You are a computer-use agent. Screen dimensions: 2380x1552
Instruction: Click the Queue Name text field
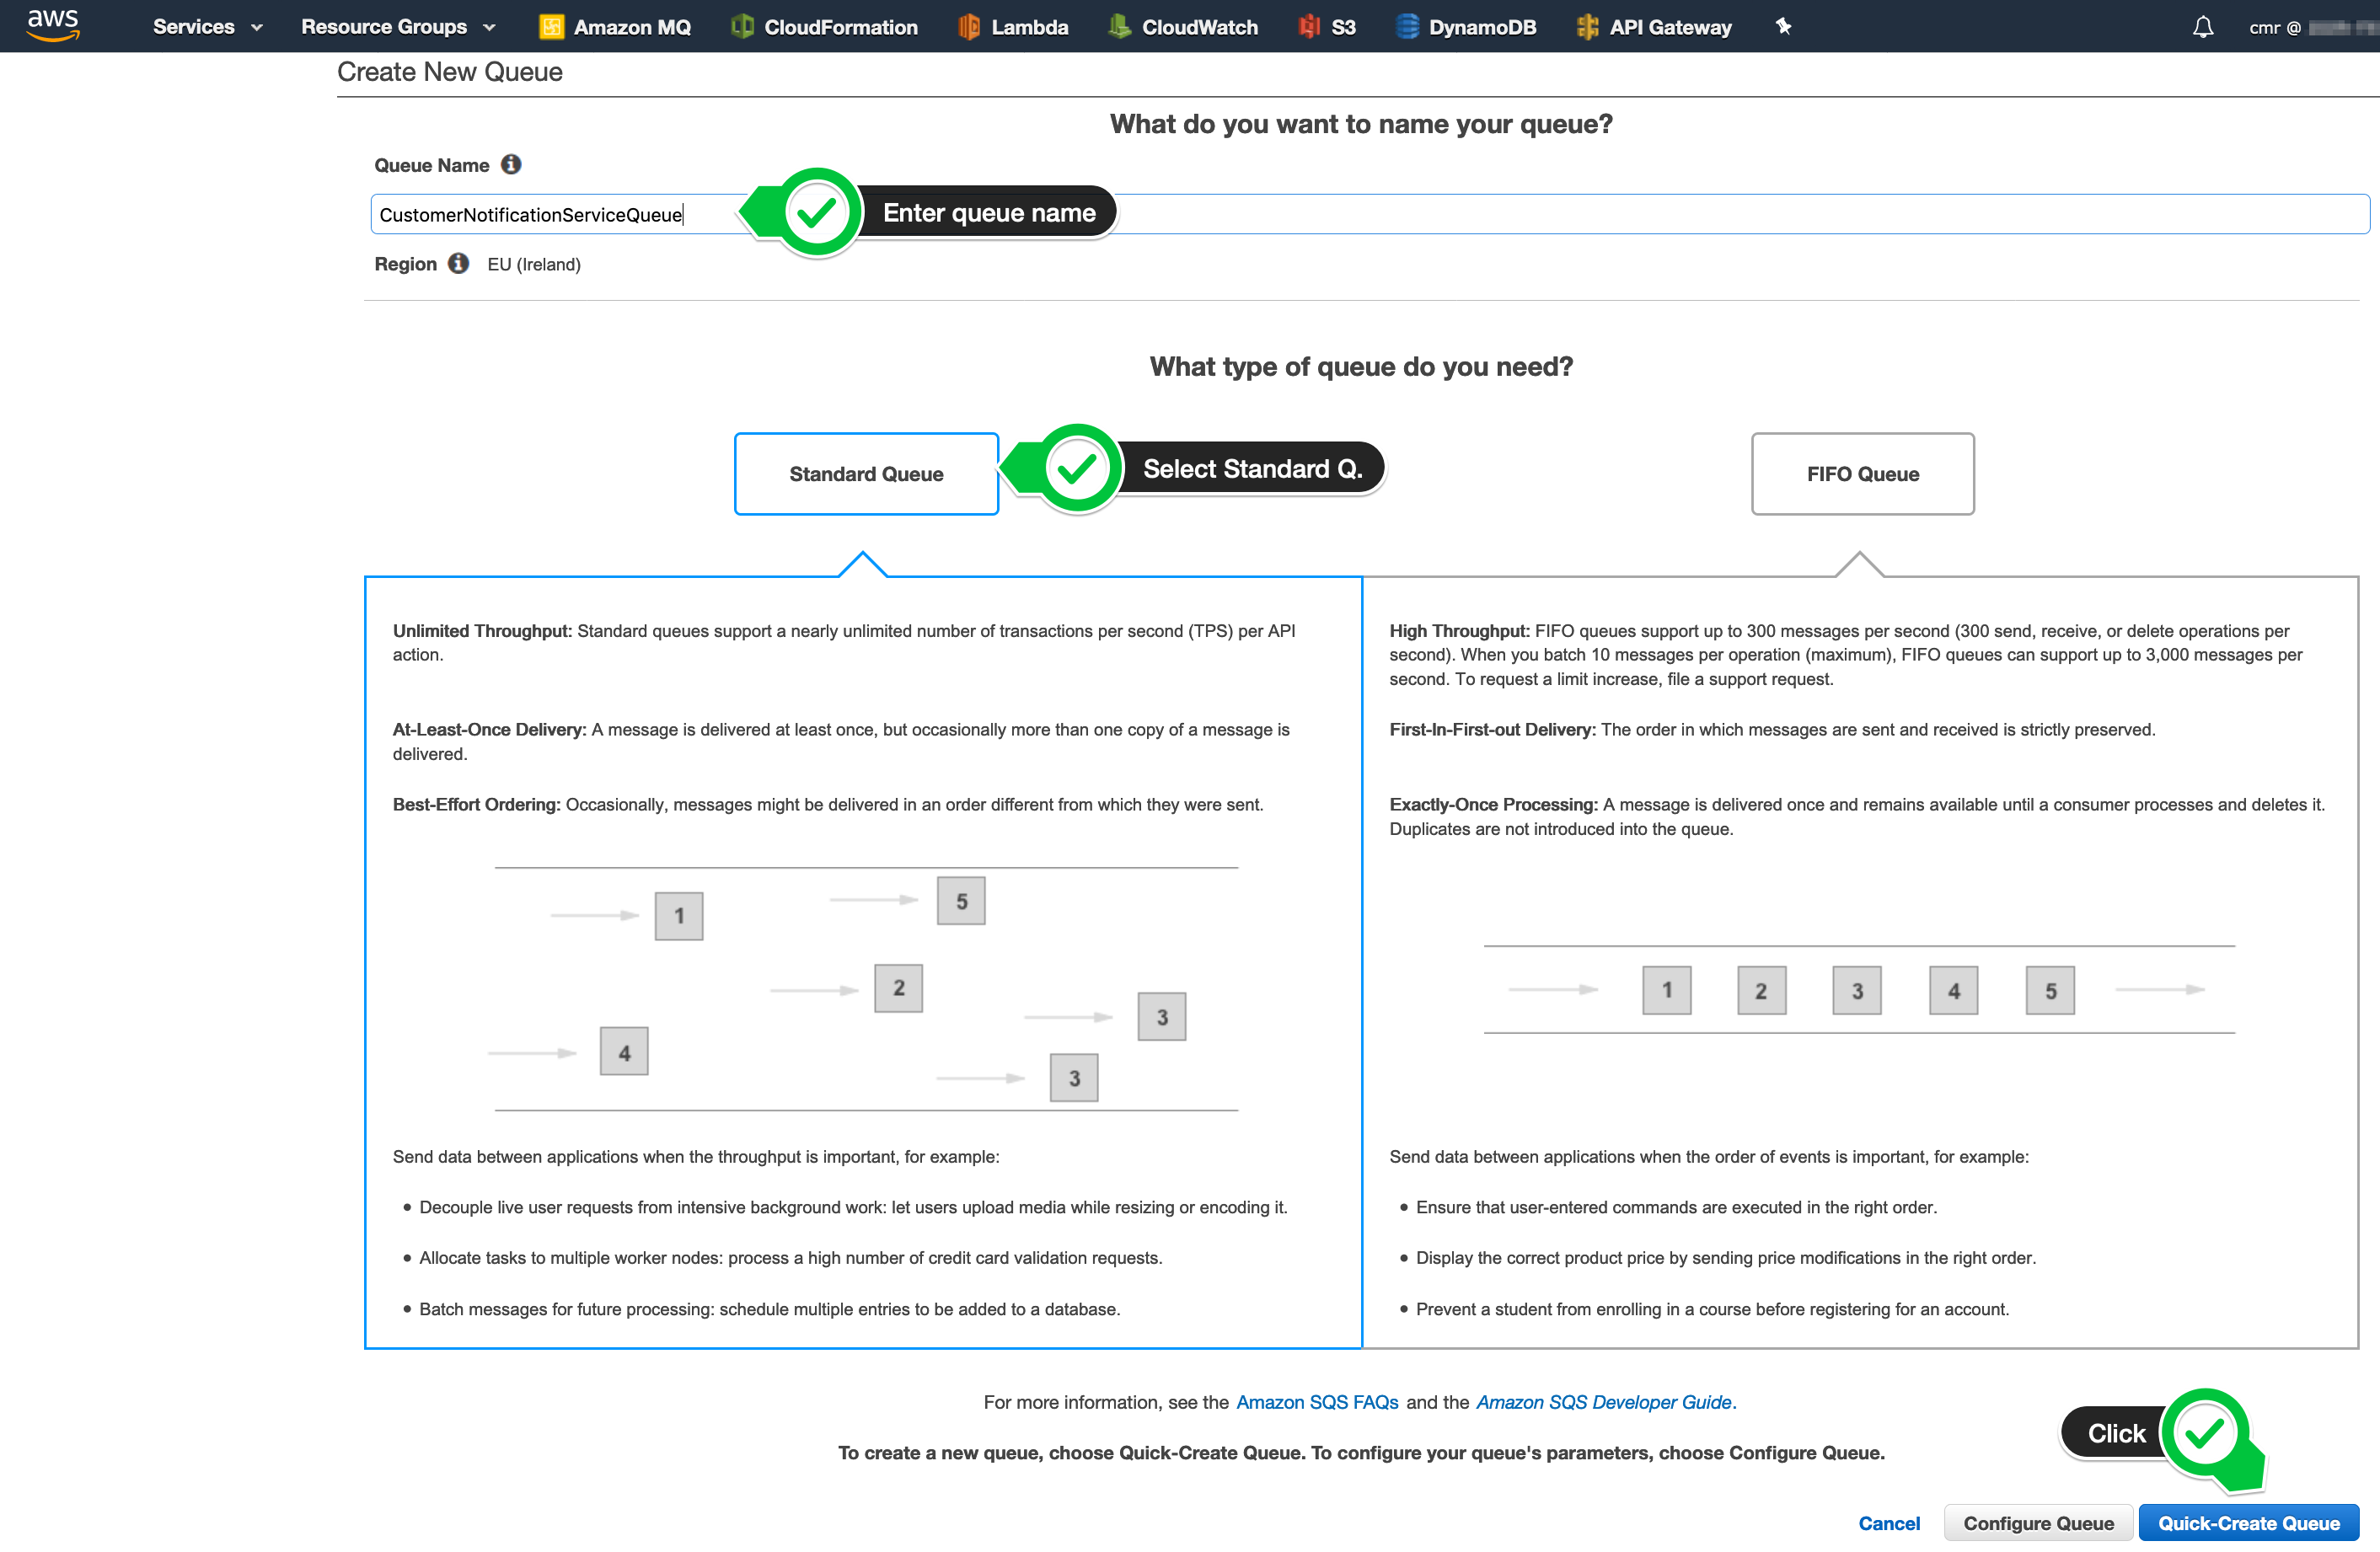click(x=1370, y=214)
